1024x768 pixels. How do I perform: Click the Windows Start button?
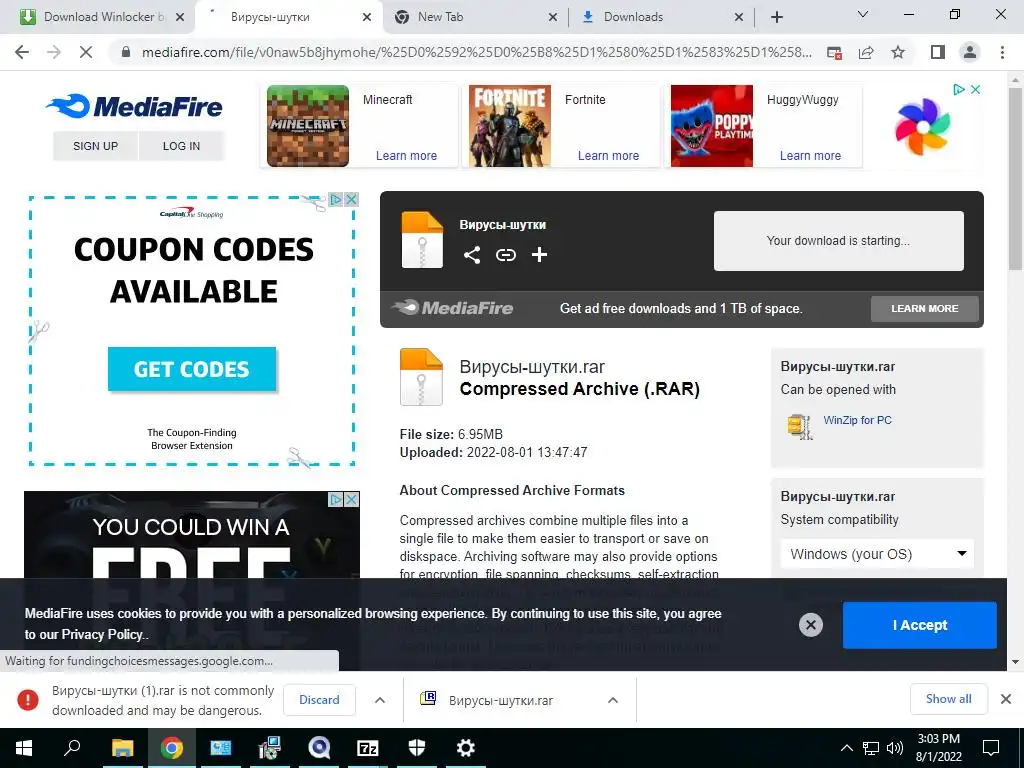(24, 748)
